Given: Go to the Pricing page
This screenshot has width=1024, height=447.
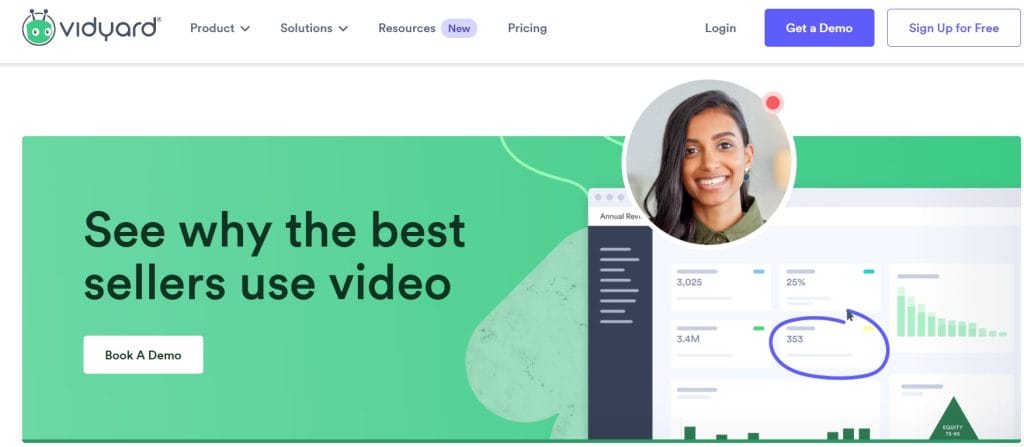Looking at the screenshot, I should tap(527, 28).
